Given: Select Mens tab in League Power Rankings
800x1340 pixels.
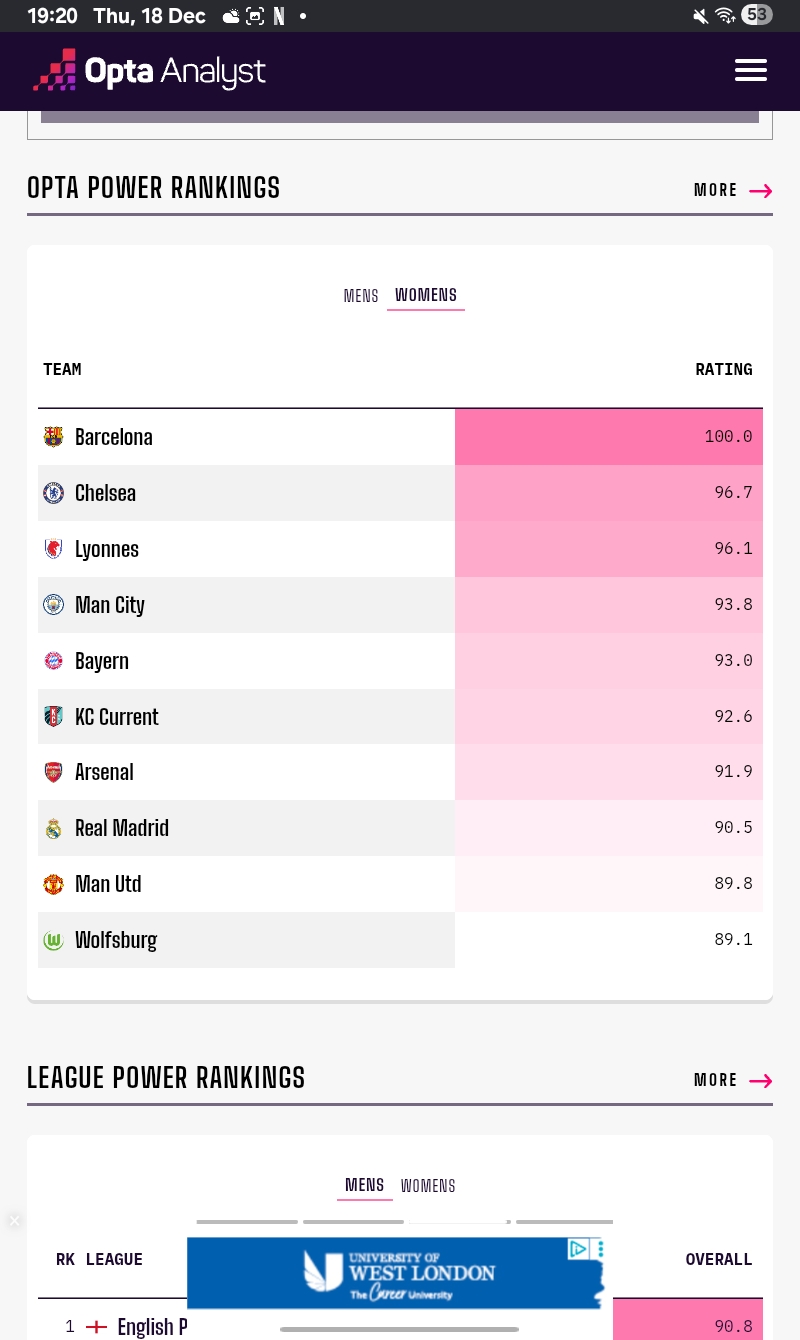Looking at the screenshot, I should click(365, 1185).
